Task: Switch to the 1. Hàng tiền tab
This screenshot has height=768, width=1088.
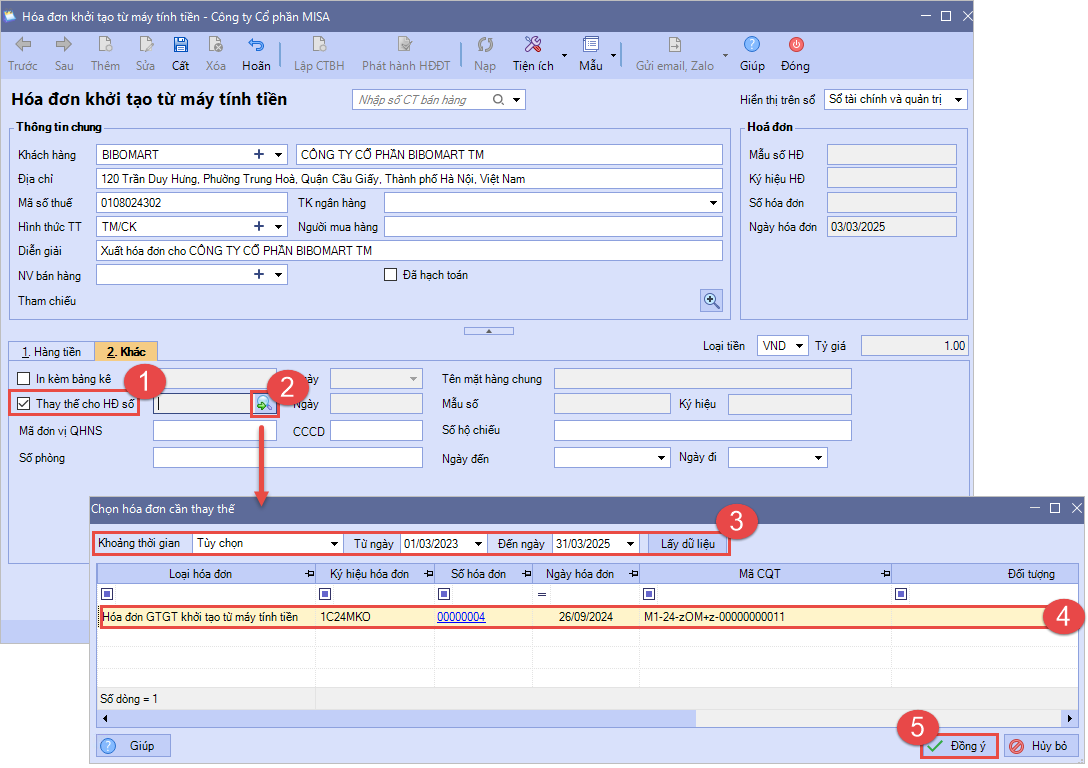Action: point(51,352)
